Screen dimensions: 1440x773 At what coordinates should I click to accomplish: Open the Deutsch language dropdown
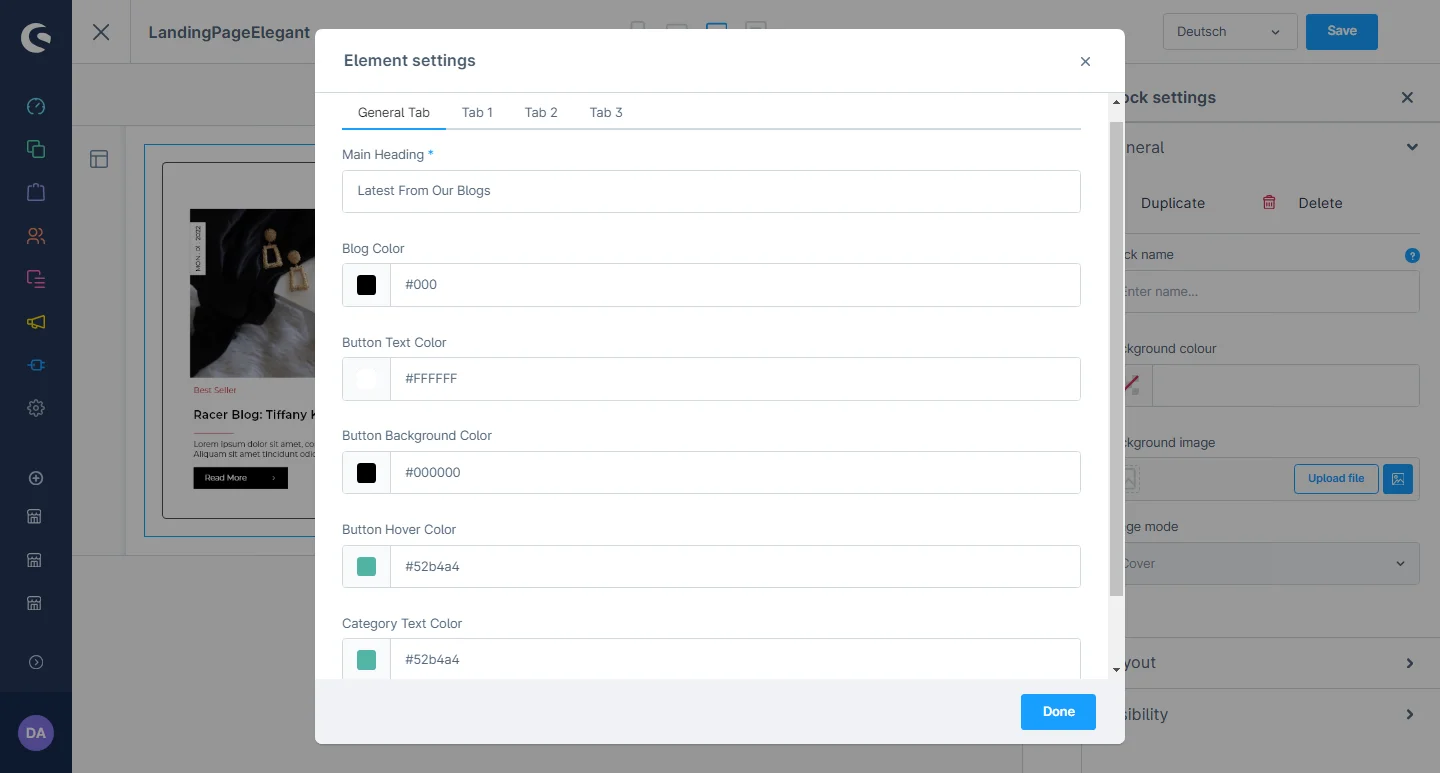pyautogui.click(x=1229, y=32)
